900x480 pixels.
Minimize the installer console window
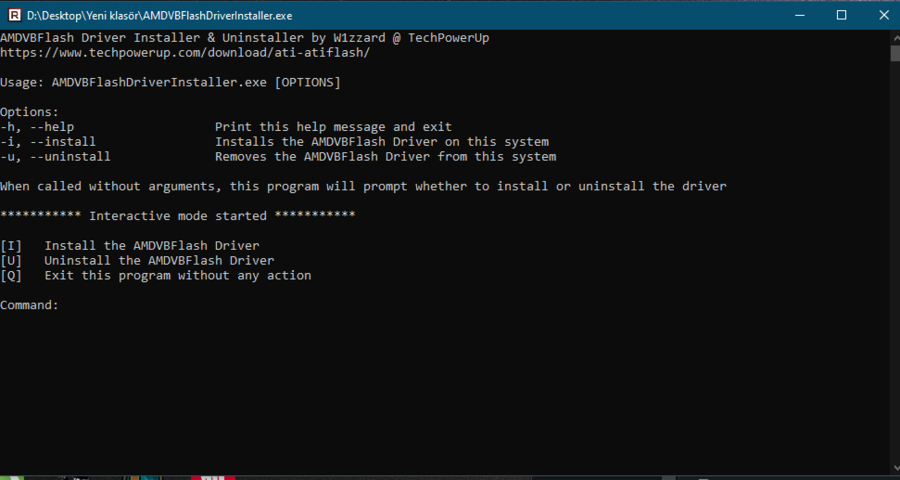tap(797, 15)
